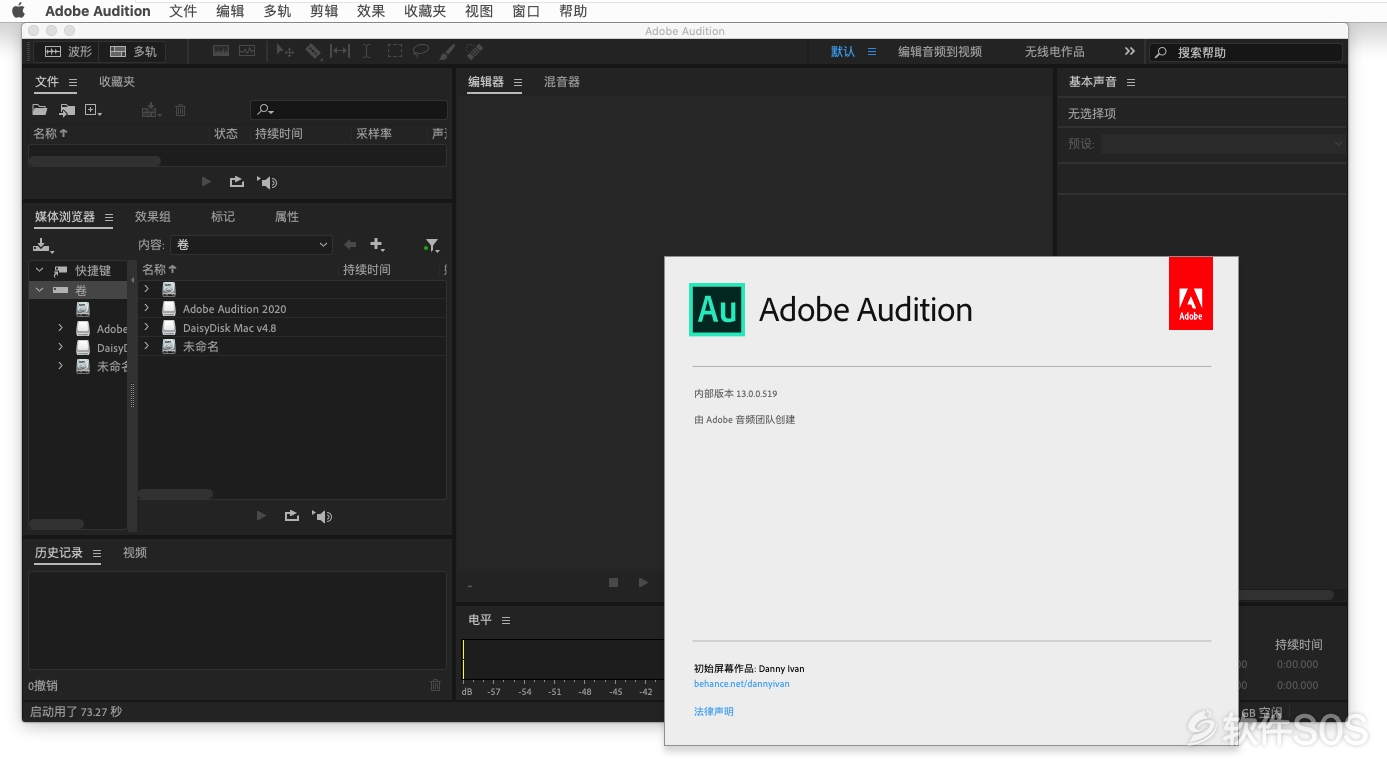Click the Adobe logo in the About dialog
This screenshot has width=1387, height=759.
click(1190, 293)
